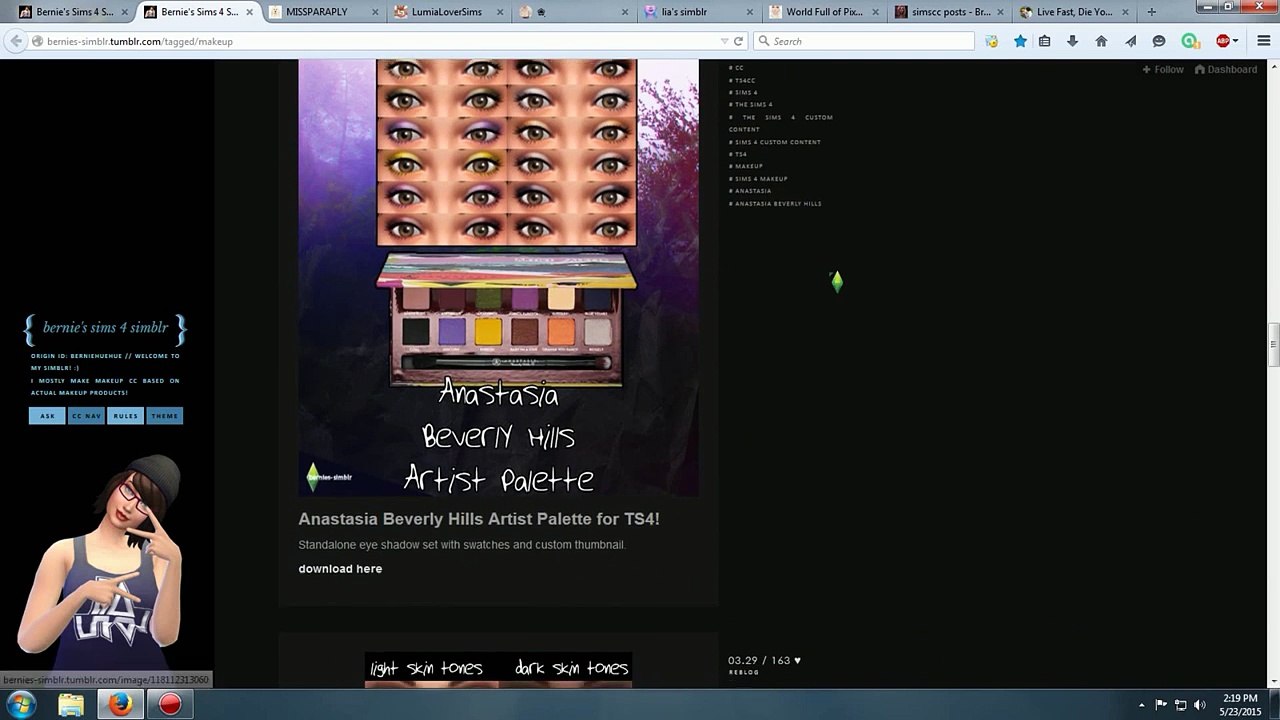Open Action Center flag icon in tray

[1161, 705]
